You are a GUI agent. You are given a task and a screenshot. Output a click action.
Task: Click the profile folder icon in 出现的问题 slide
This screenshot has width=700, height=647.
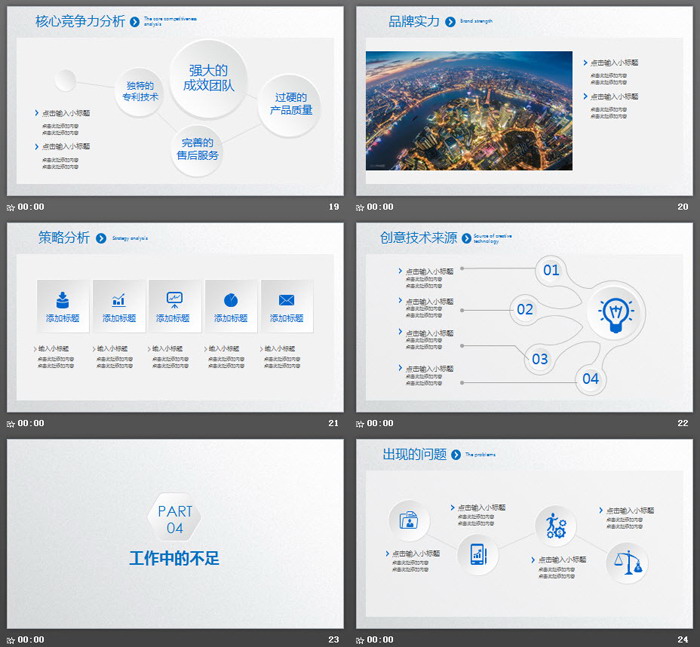[x=409, y=520]
